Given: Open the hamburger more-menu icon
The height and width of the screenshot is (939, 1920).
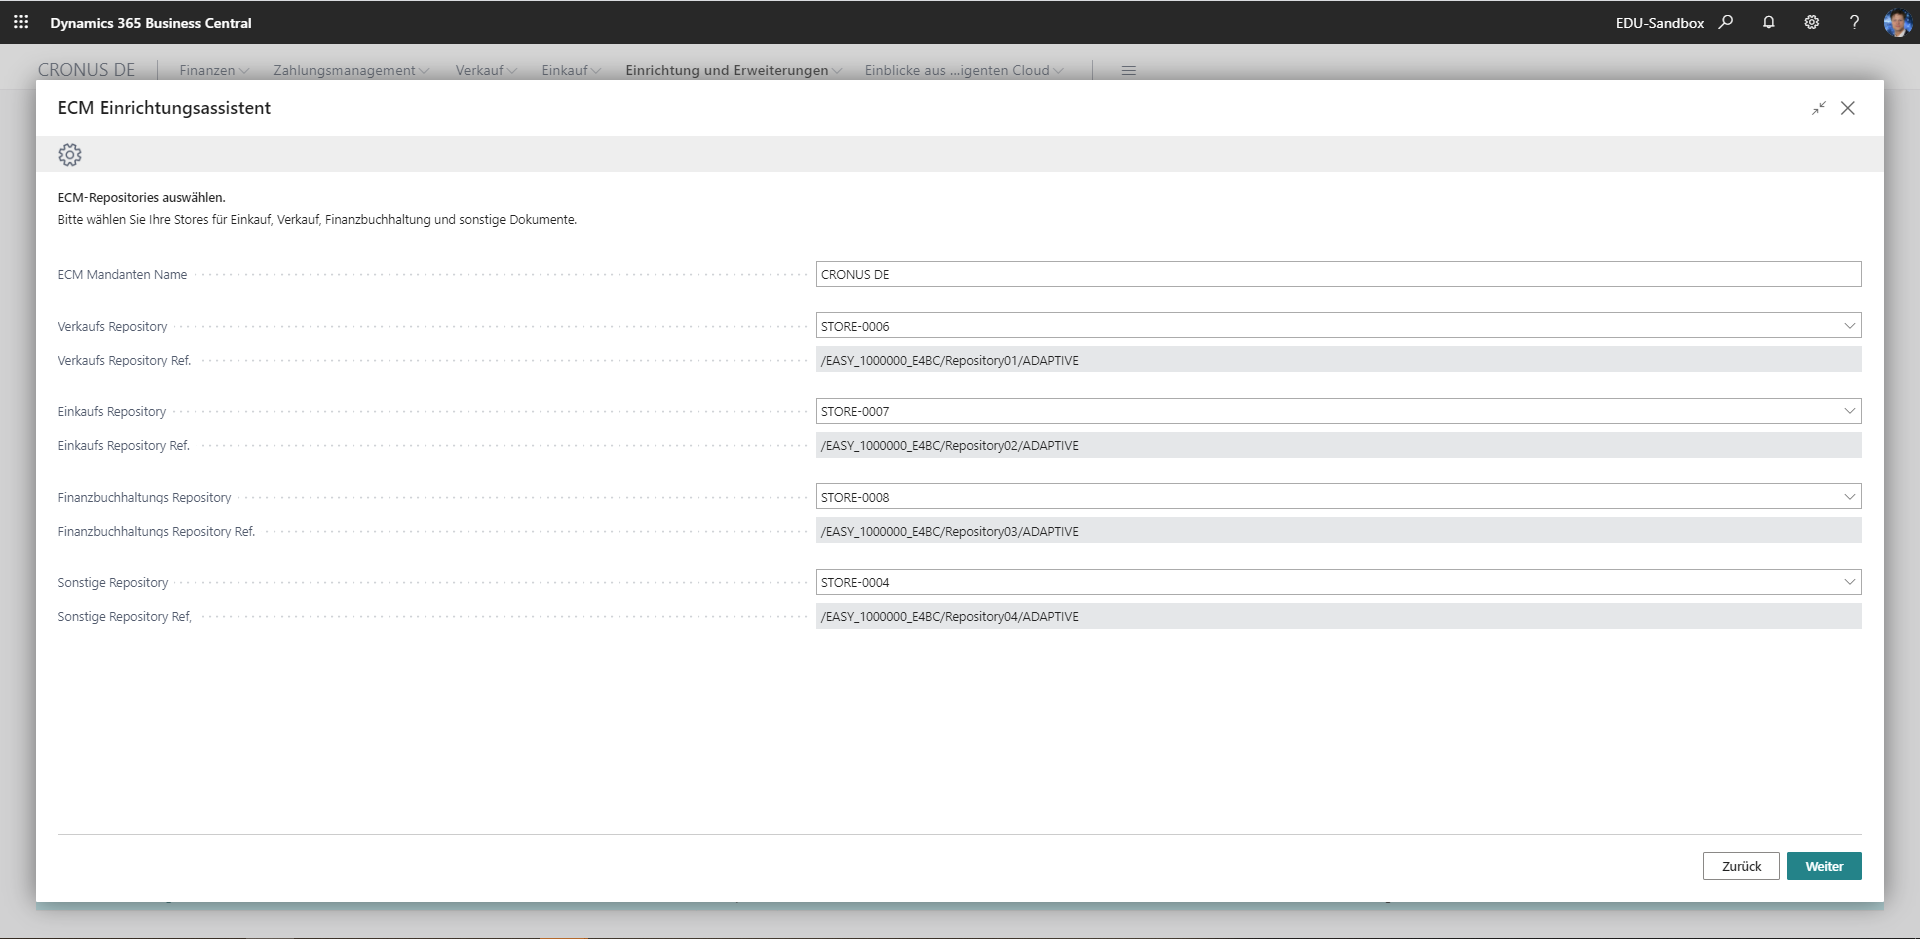Looking at the screenshot, I should pos(1129,70).
